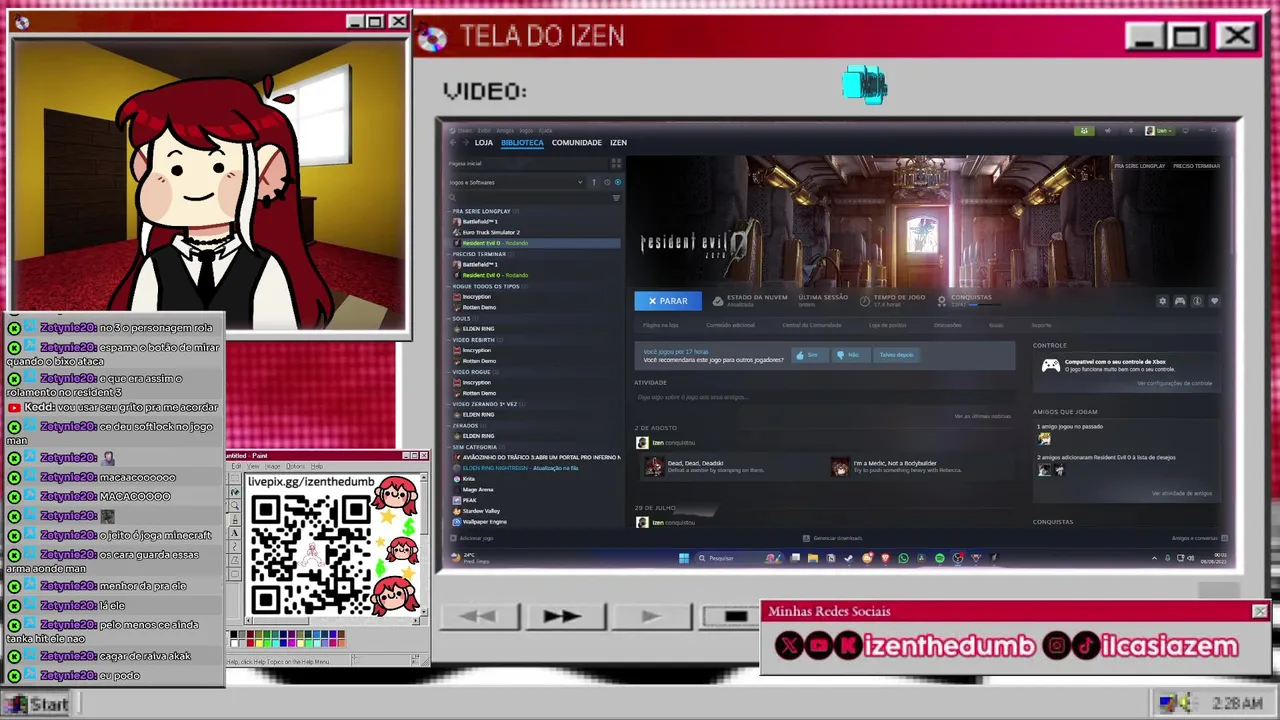Toggle sort by recent clock icon
Screen dimensions: 1280x720
pos(605,182)
